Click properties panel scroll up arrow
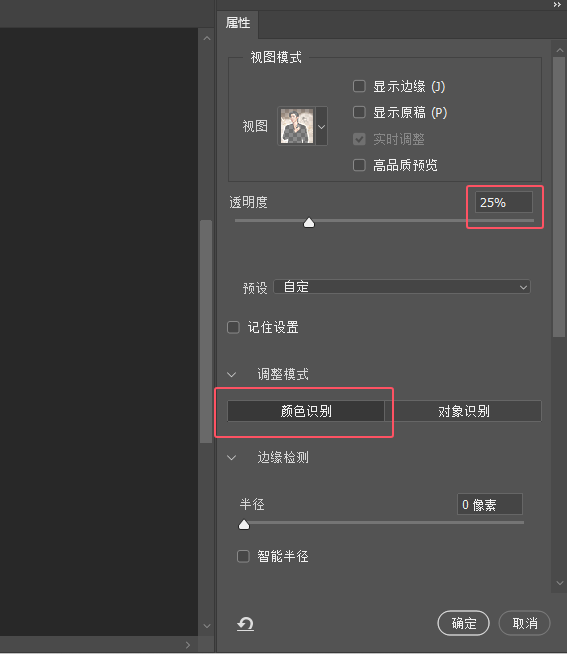The width and height of the screenshot is (567, 654). [x=559, y=50]
